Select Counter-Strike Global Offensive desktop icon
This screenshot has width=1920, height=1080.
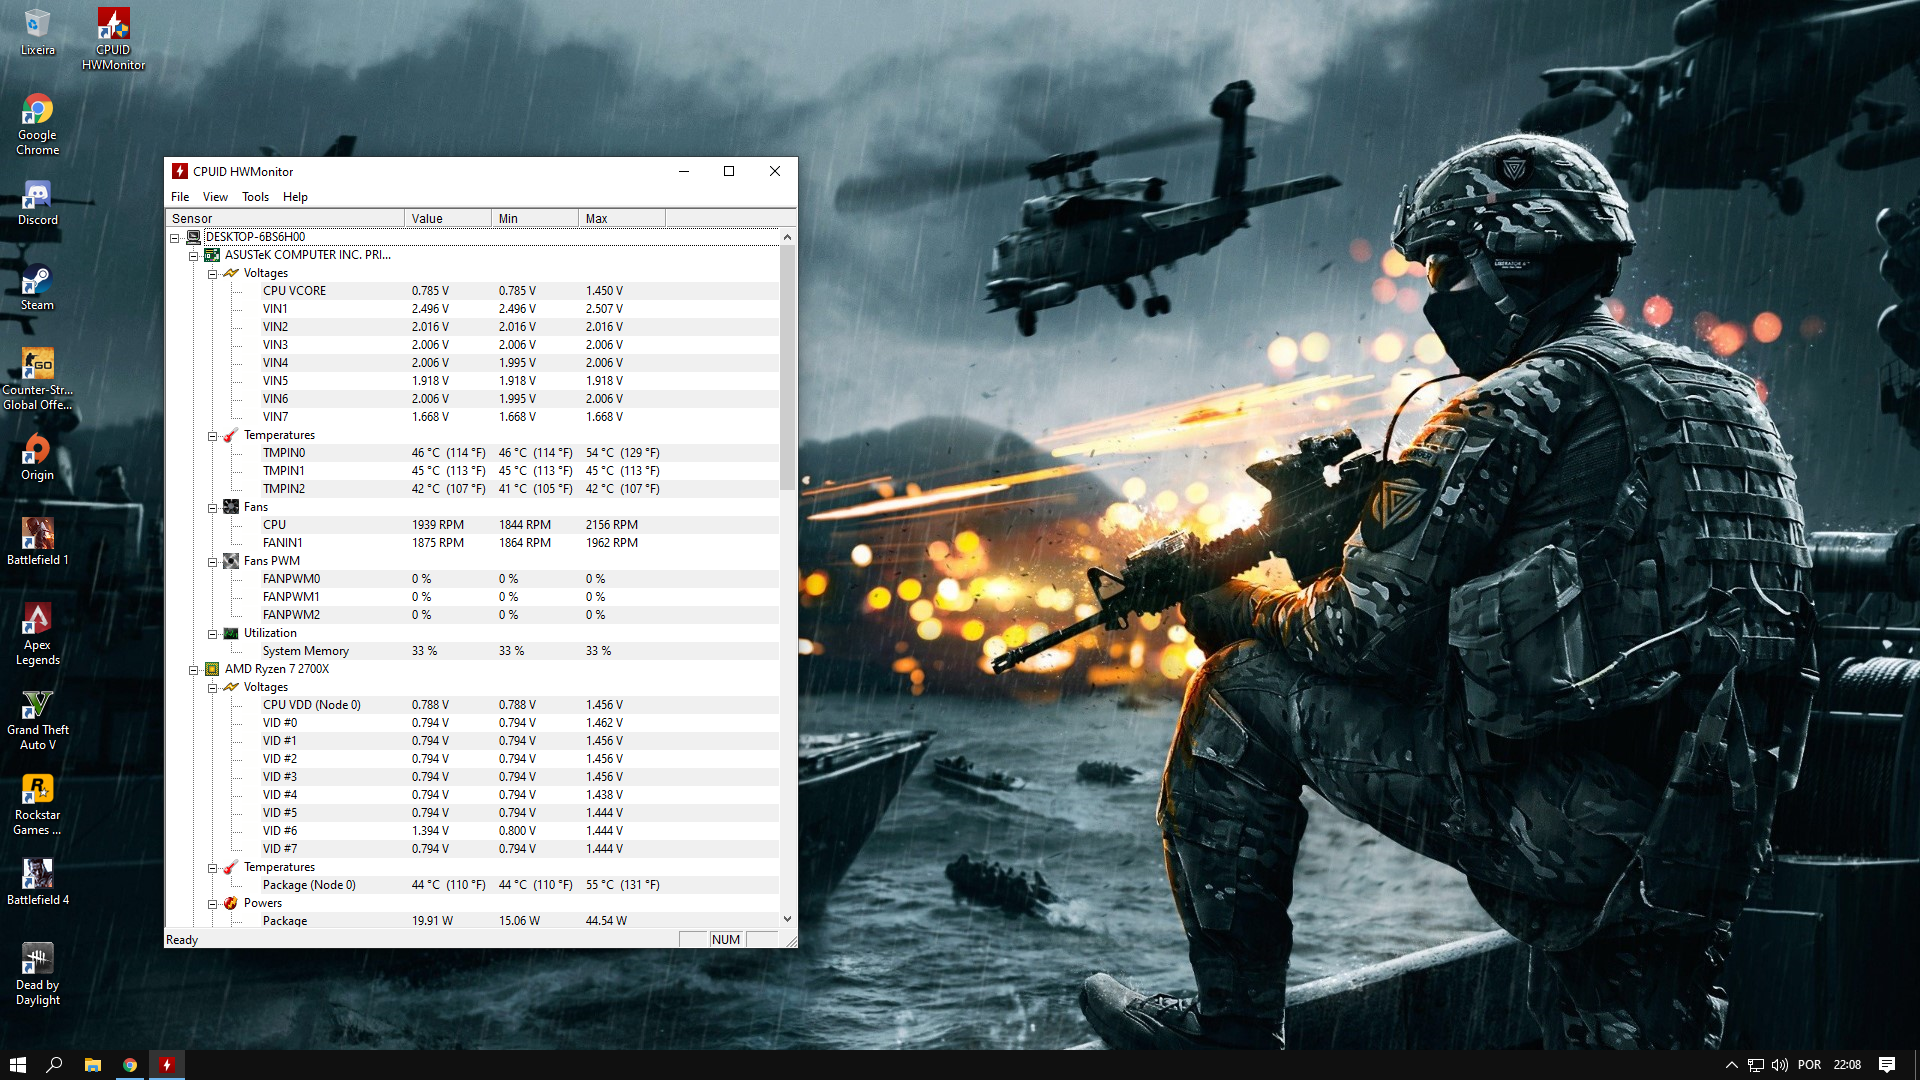[37, 379]
